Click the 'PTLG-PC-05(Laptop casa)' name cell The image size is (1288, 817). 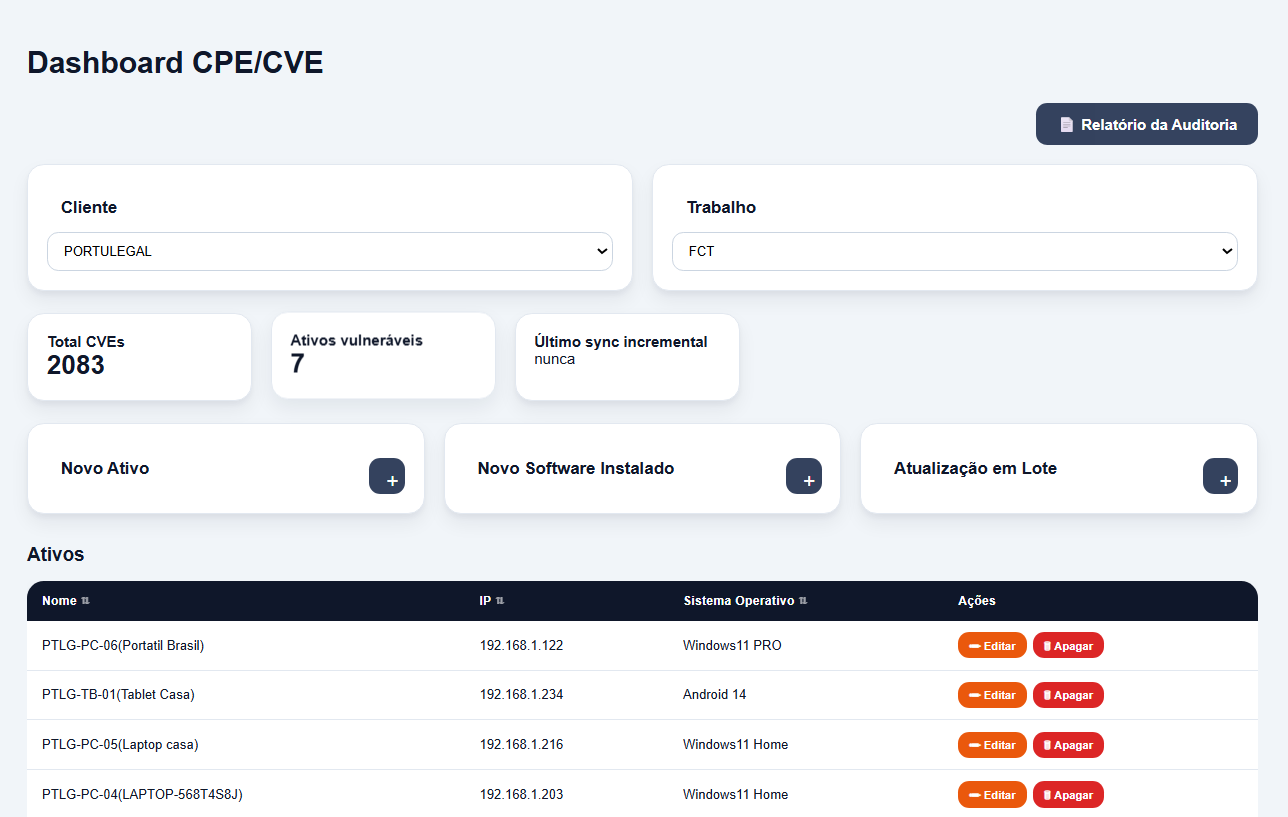coord(120,745)
